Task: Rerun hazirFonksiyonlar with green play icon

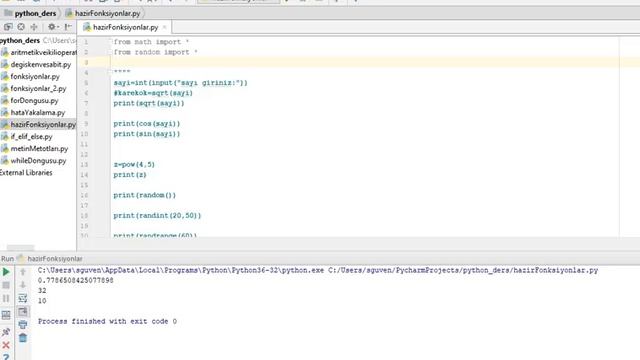Action: coord(6,272)
